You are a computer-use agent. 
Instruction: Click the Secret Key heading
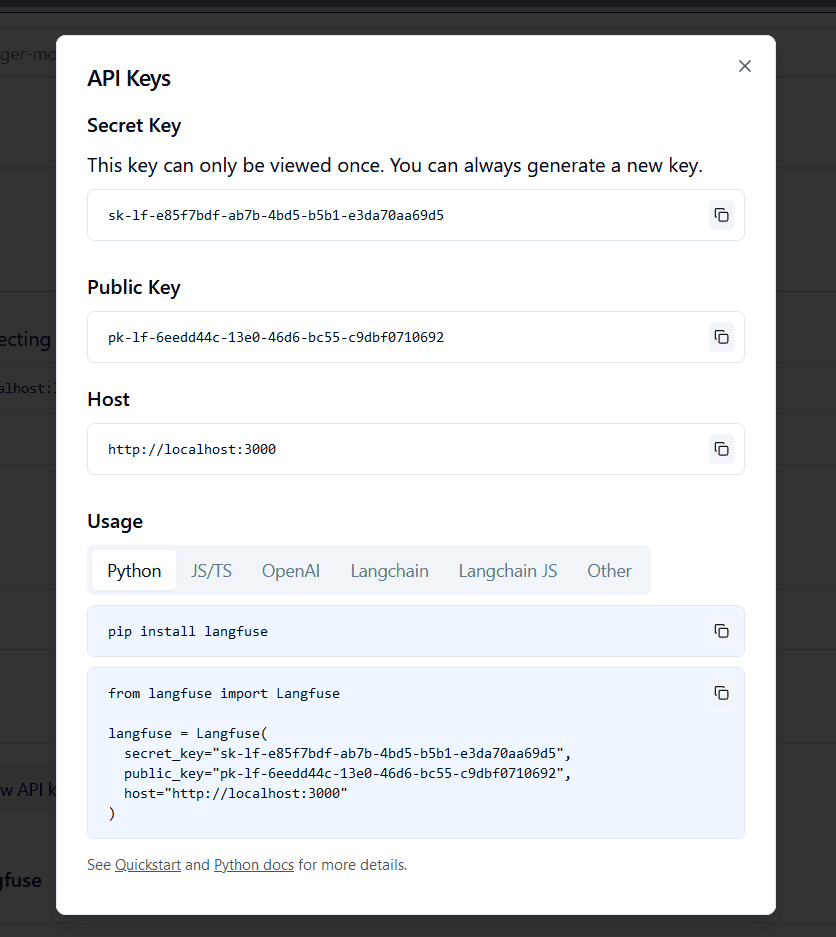click(x=134, y=125)
